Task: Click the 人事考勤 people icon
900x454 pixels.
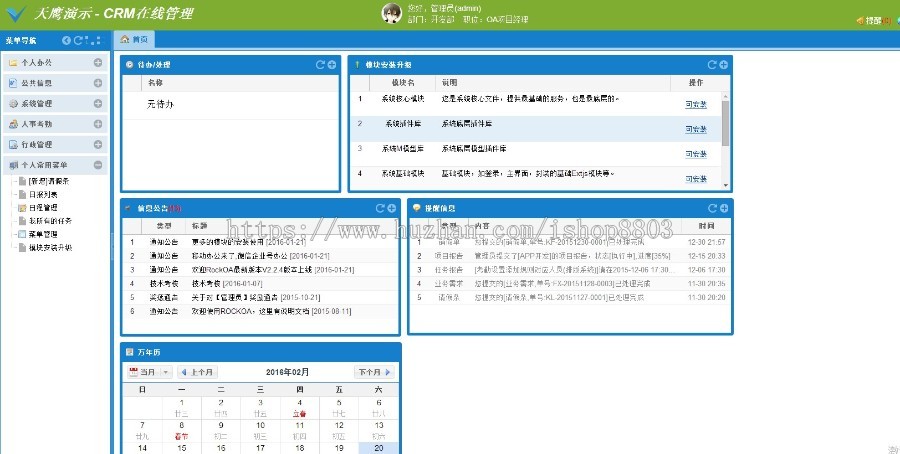Action: 13,124
